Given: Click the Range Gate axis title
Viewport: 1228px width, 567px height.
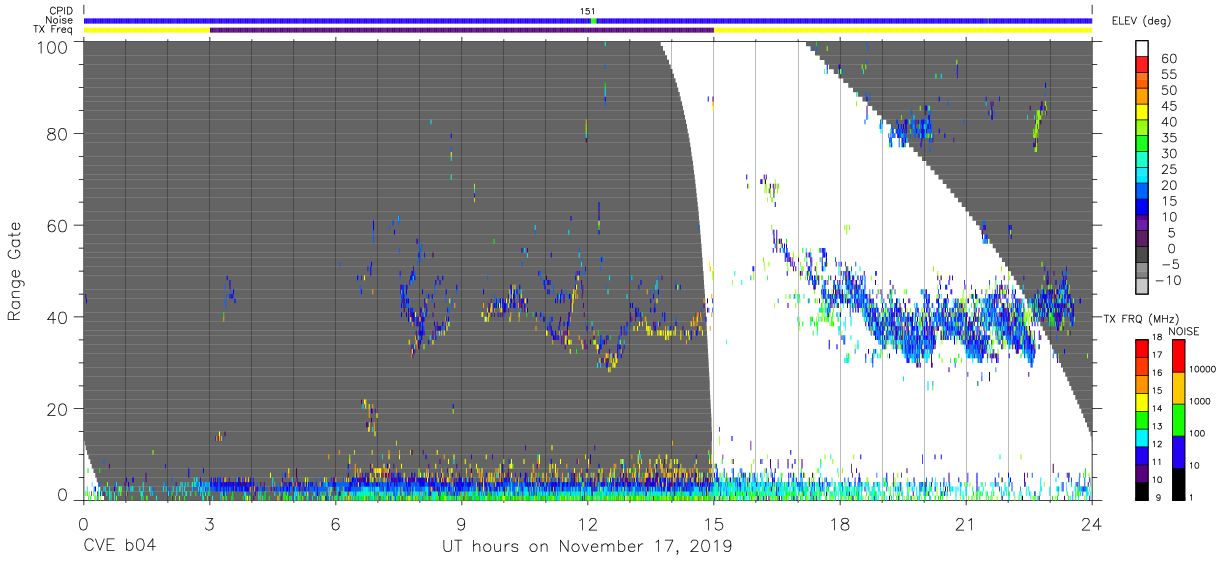Looking at the screenshot, I should pos(15,271).
